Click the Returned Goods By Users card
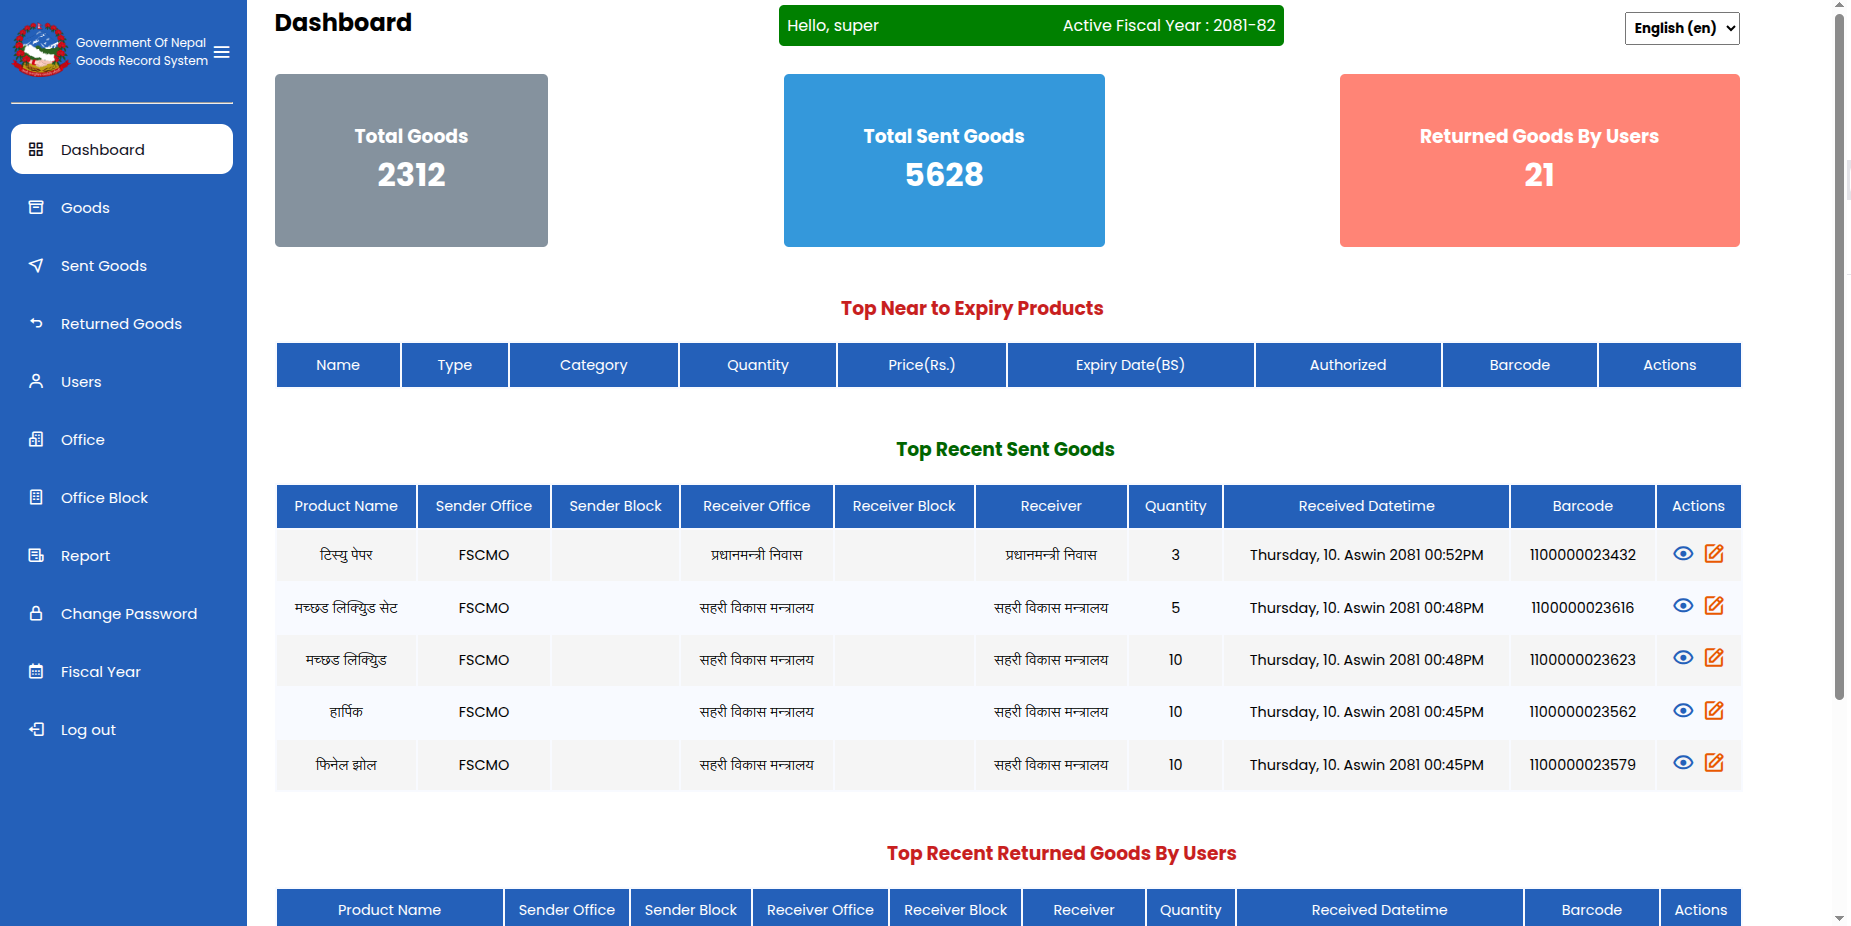 (1539, 160)
